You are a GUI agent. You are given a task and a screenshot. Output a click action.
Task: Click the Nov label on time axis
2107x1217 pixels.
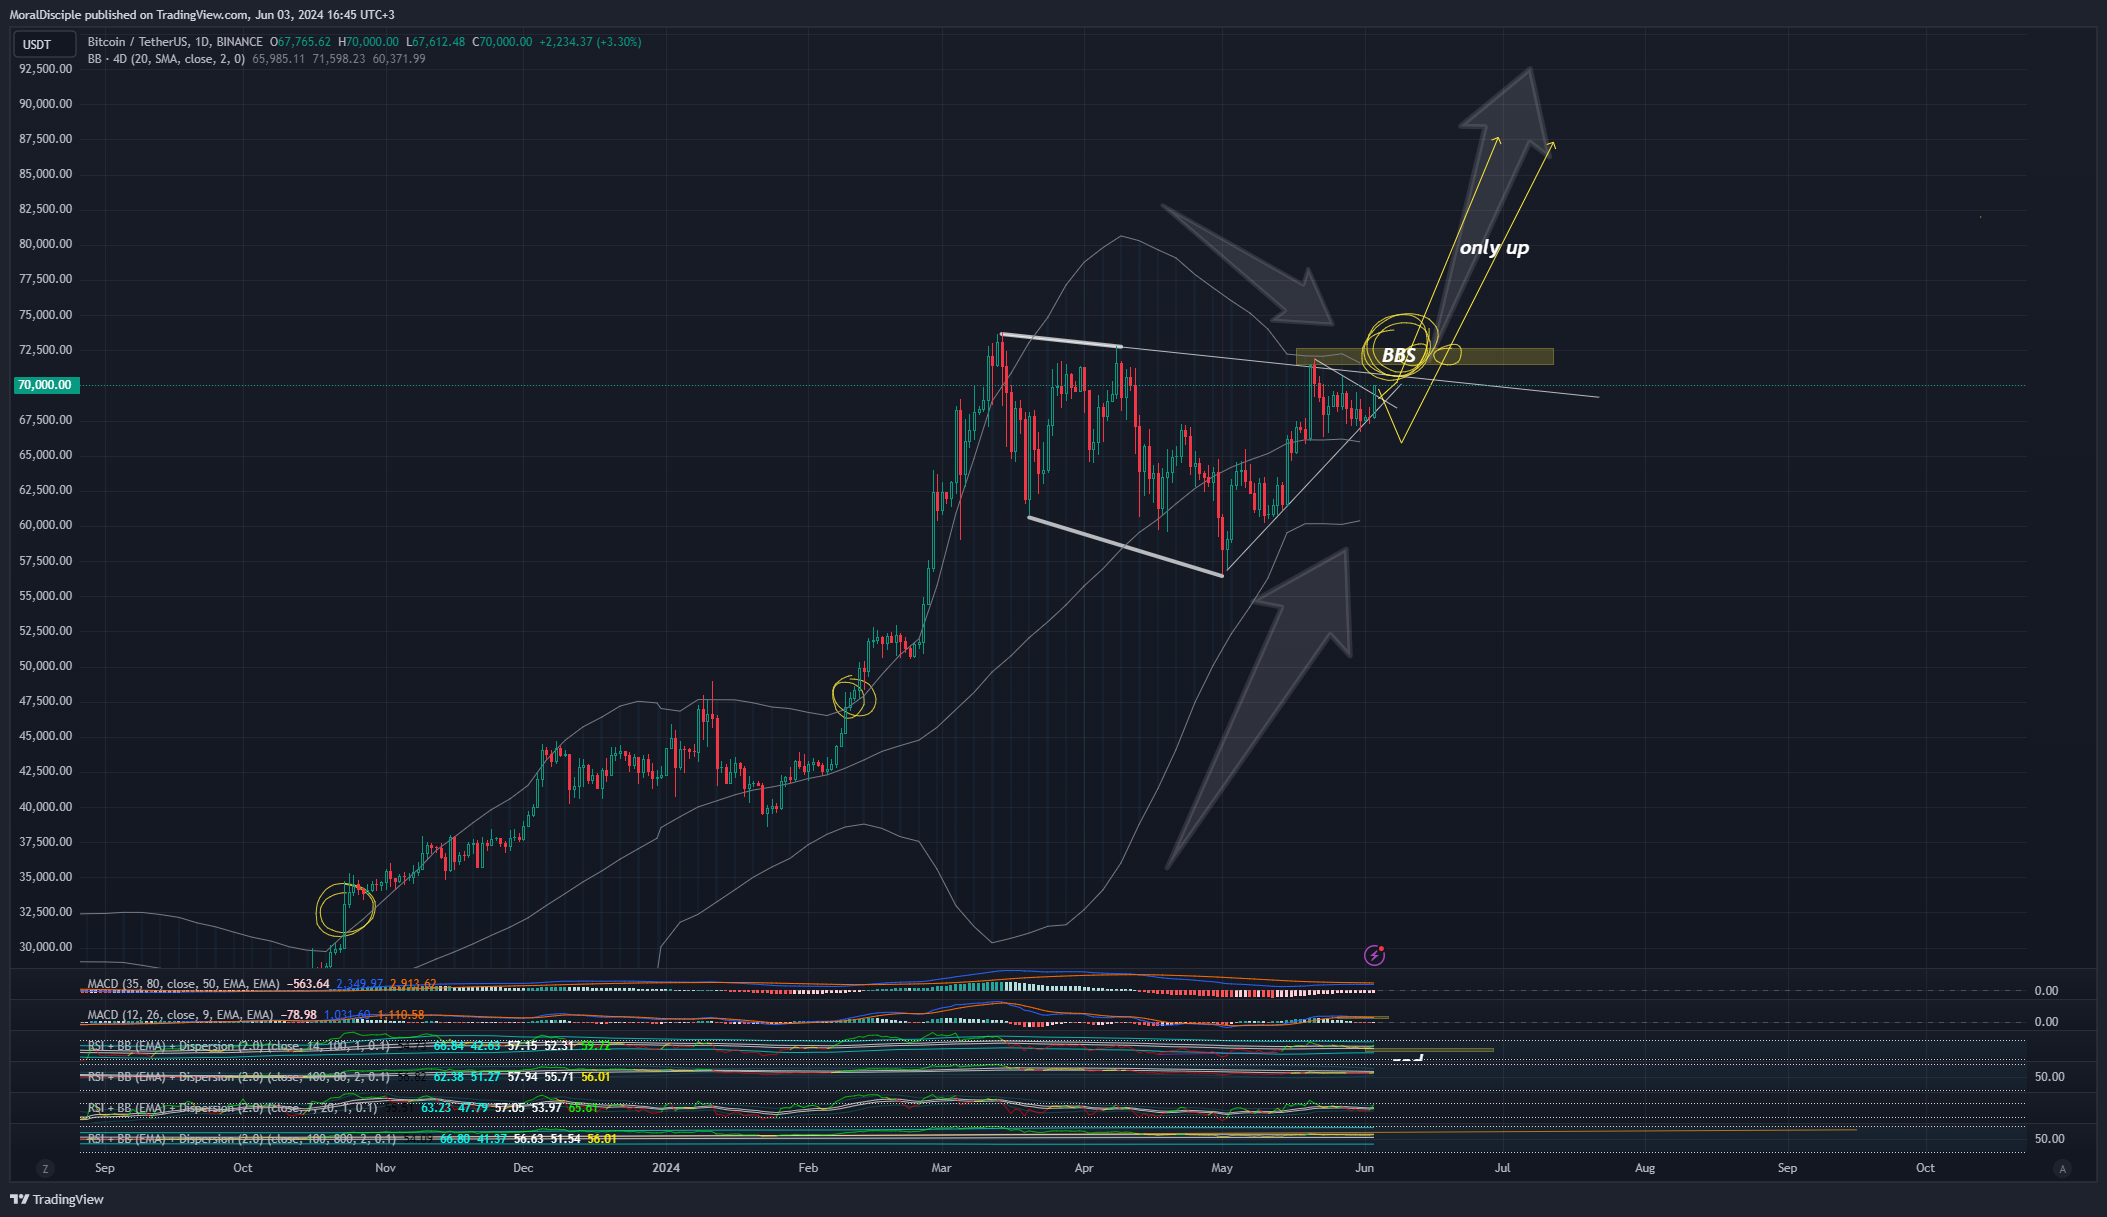pyautogui.click(x=385, y=1168)
